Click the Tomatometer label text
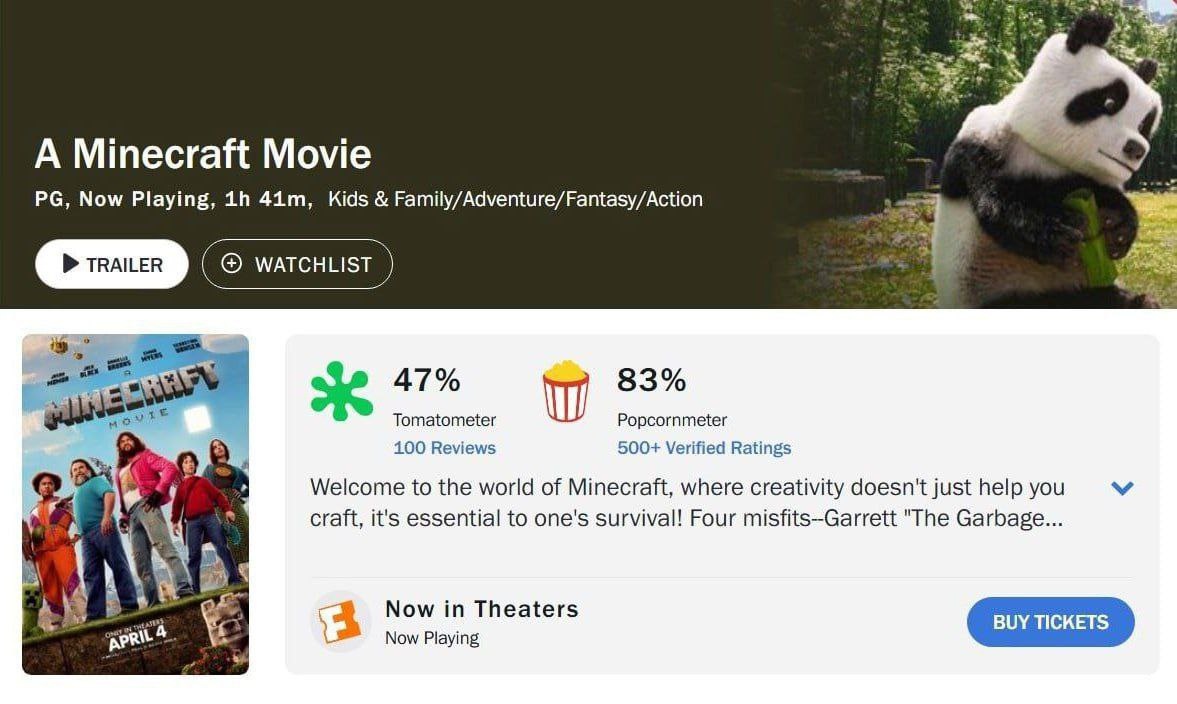Image resolution: width=1177 pixels, height=704 pixels. coord(444,420)
